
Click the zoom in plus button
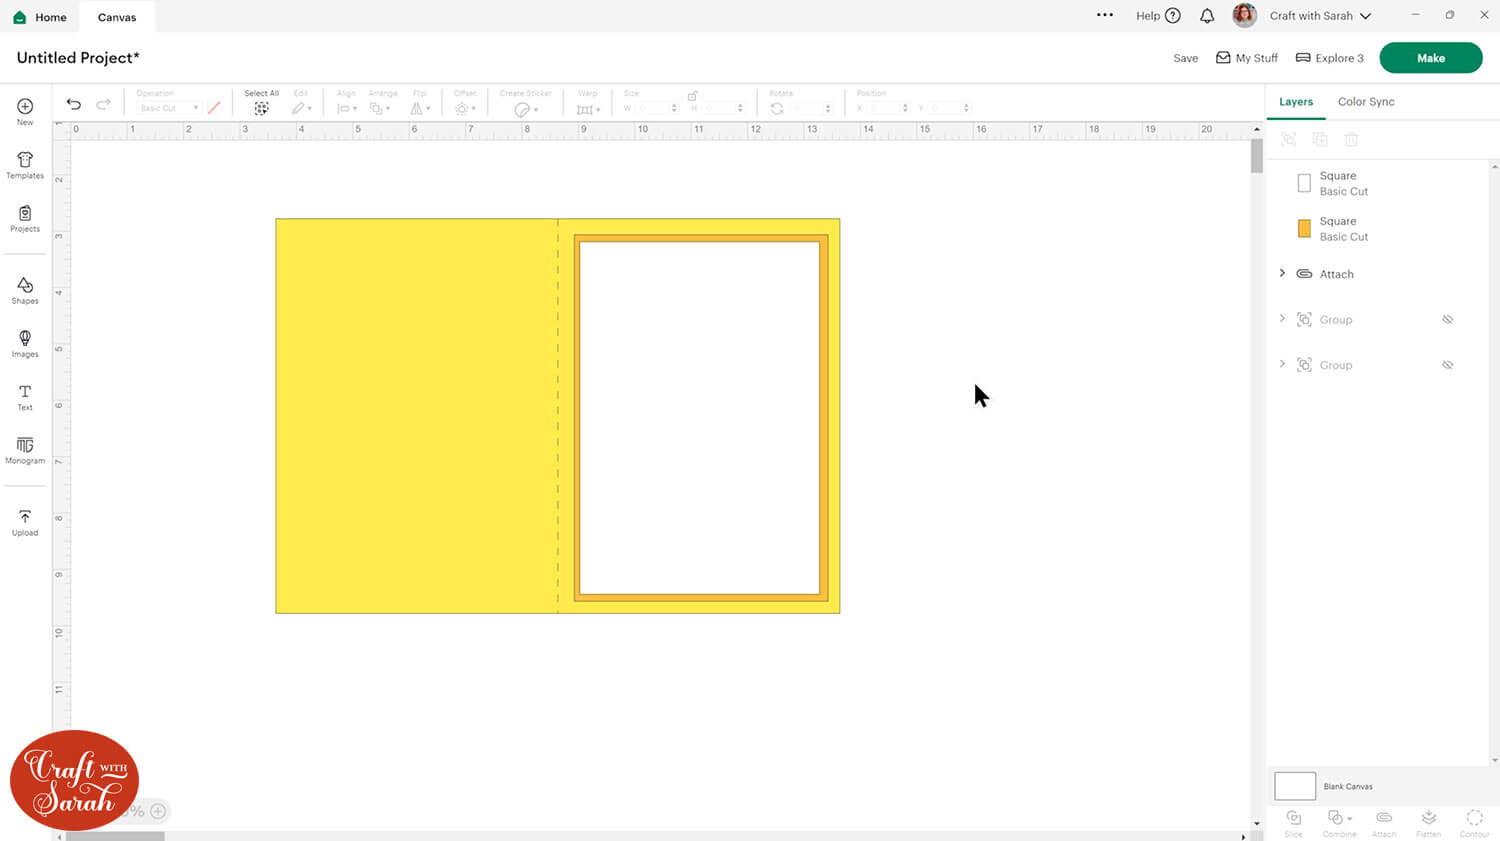click(158, 811)
